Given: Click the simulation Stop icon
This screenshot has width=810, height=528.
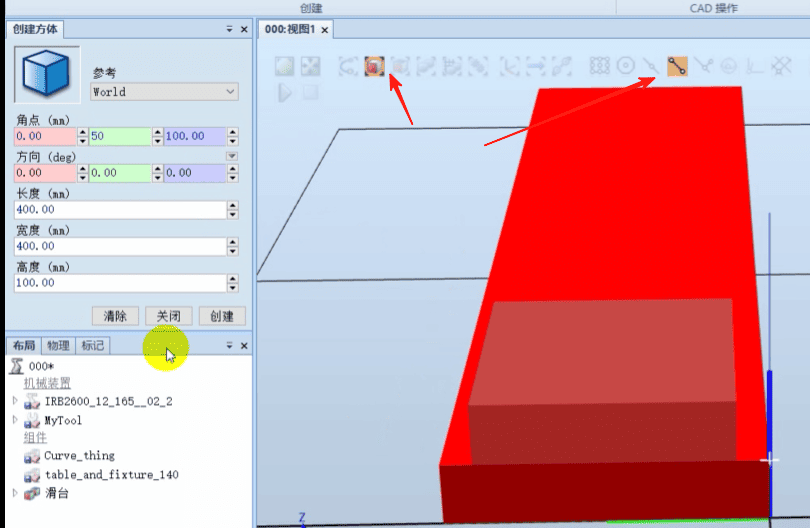Looking at the screenshot, I should [310, 93].
